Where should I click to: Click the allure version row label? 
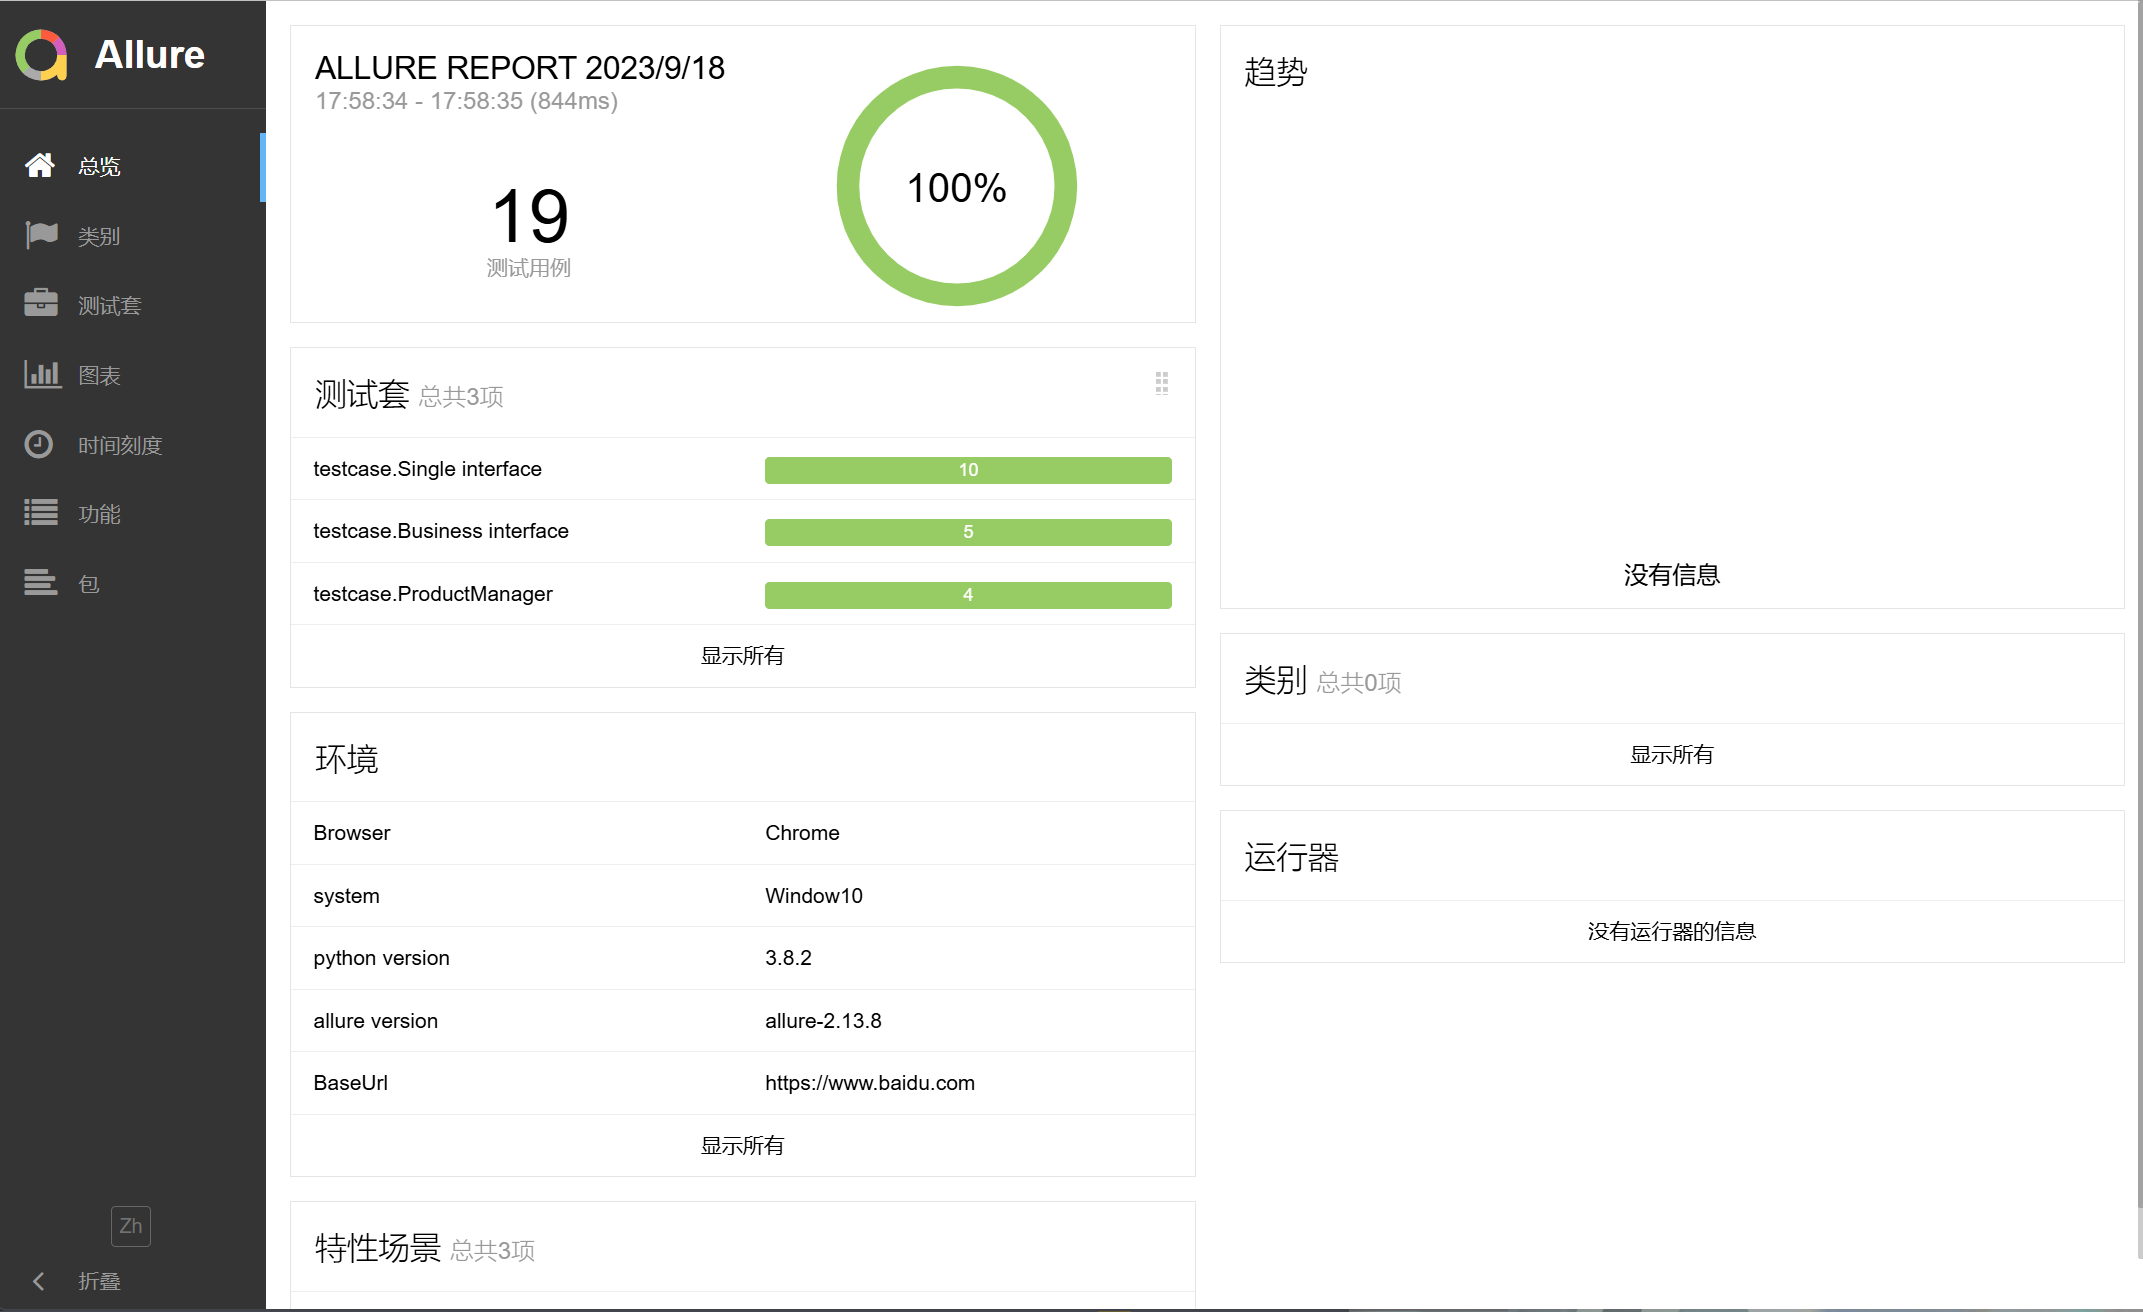pos(375,1021)
